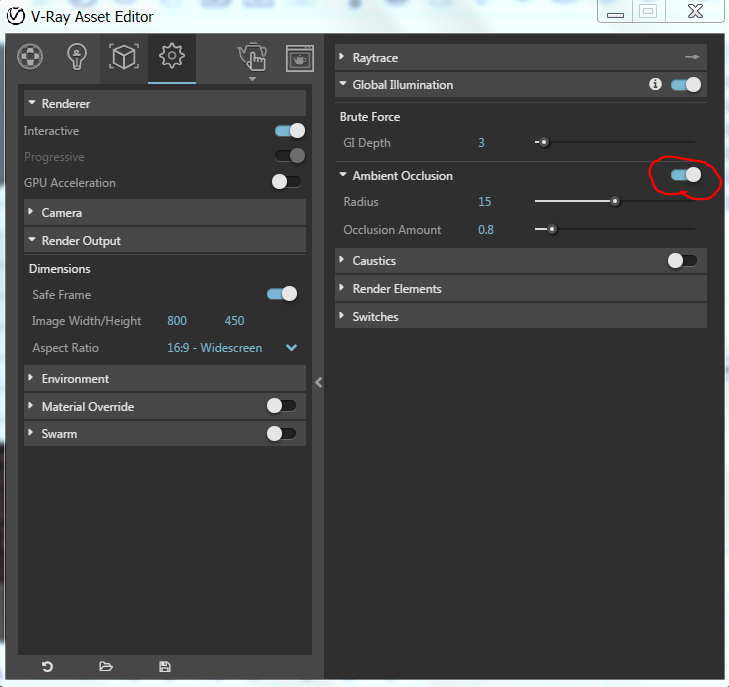729x687 pixels.
Task: Collapse the Ambient Occlusion section
Action: pyautogui.click(x=343, y=175)
